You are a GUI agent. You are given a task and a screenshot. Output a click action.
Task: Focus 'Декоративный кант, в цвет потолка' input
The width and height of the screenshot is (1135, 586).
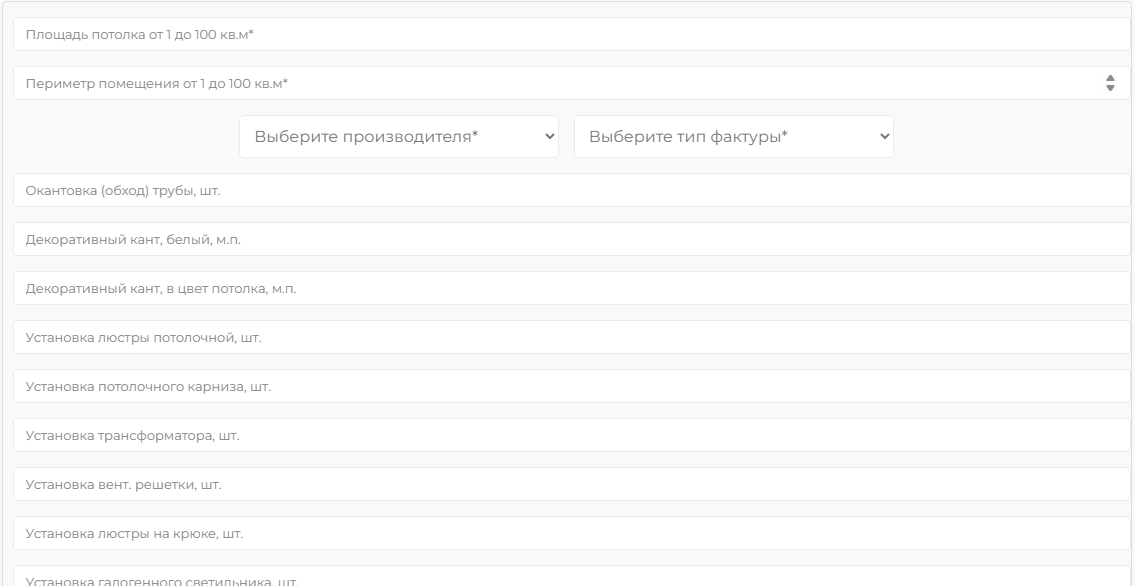[570, 288]
